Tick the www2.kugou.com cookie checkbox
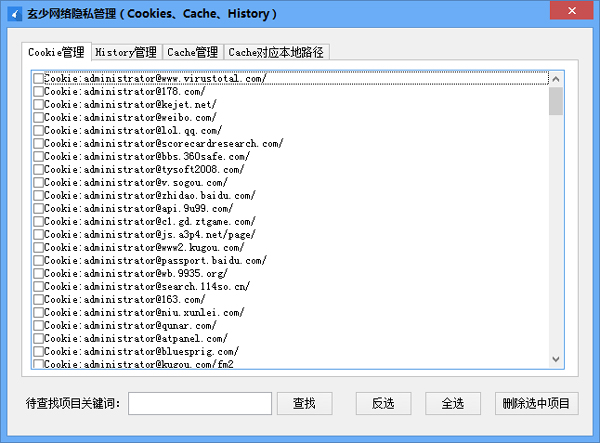Viewport: 600px width, 443px height. 38,248
